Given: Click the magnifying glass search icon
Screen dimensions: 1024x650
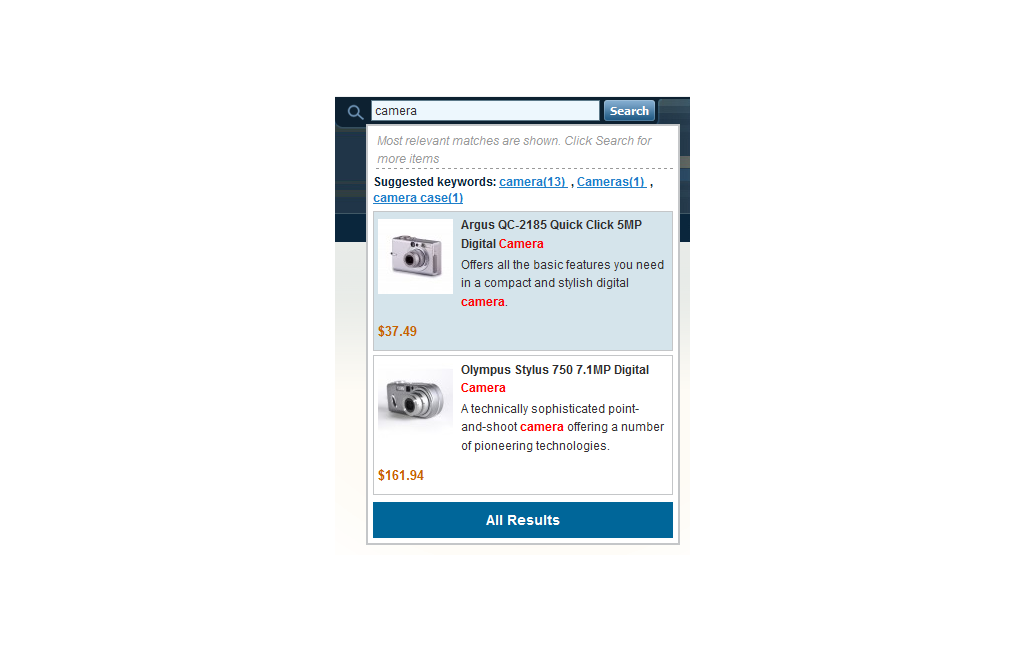Looking at the screenshot, I should point(355,112).
